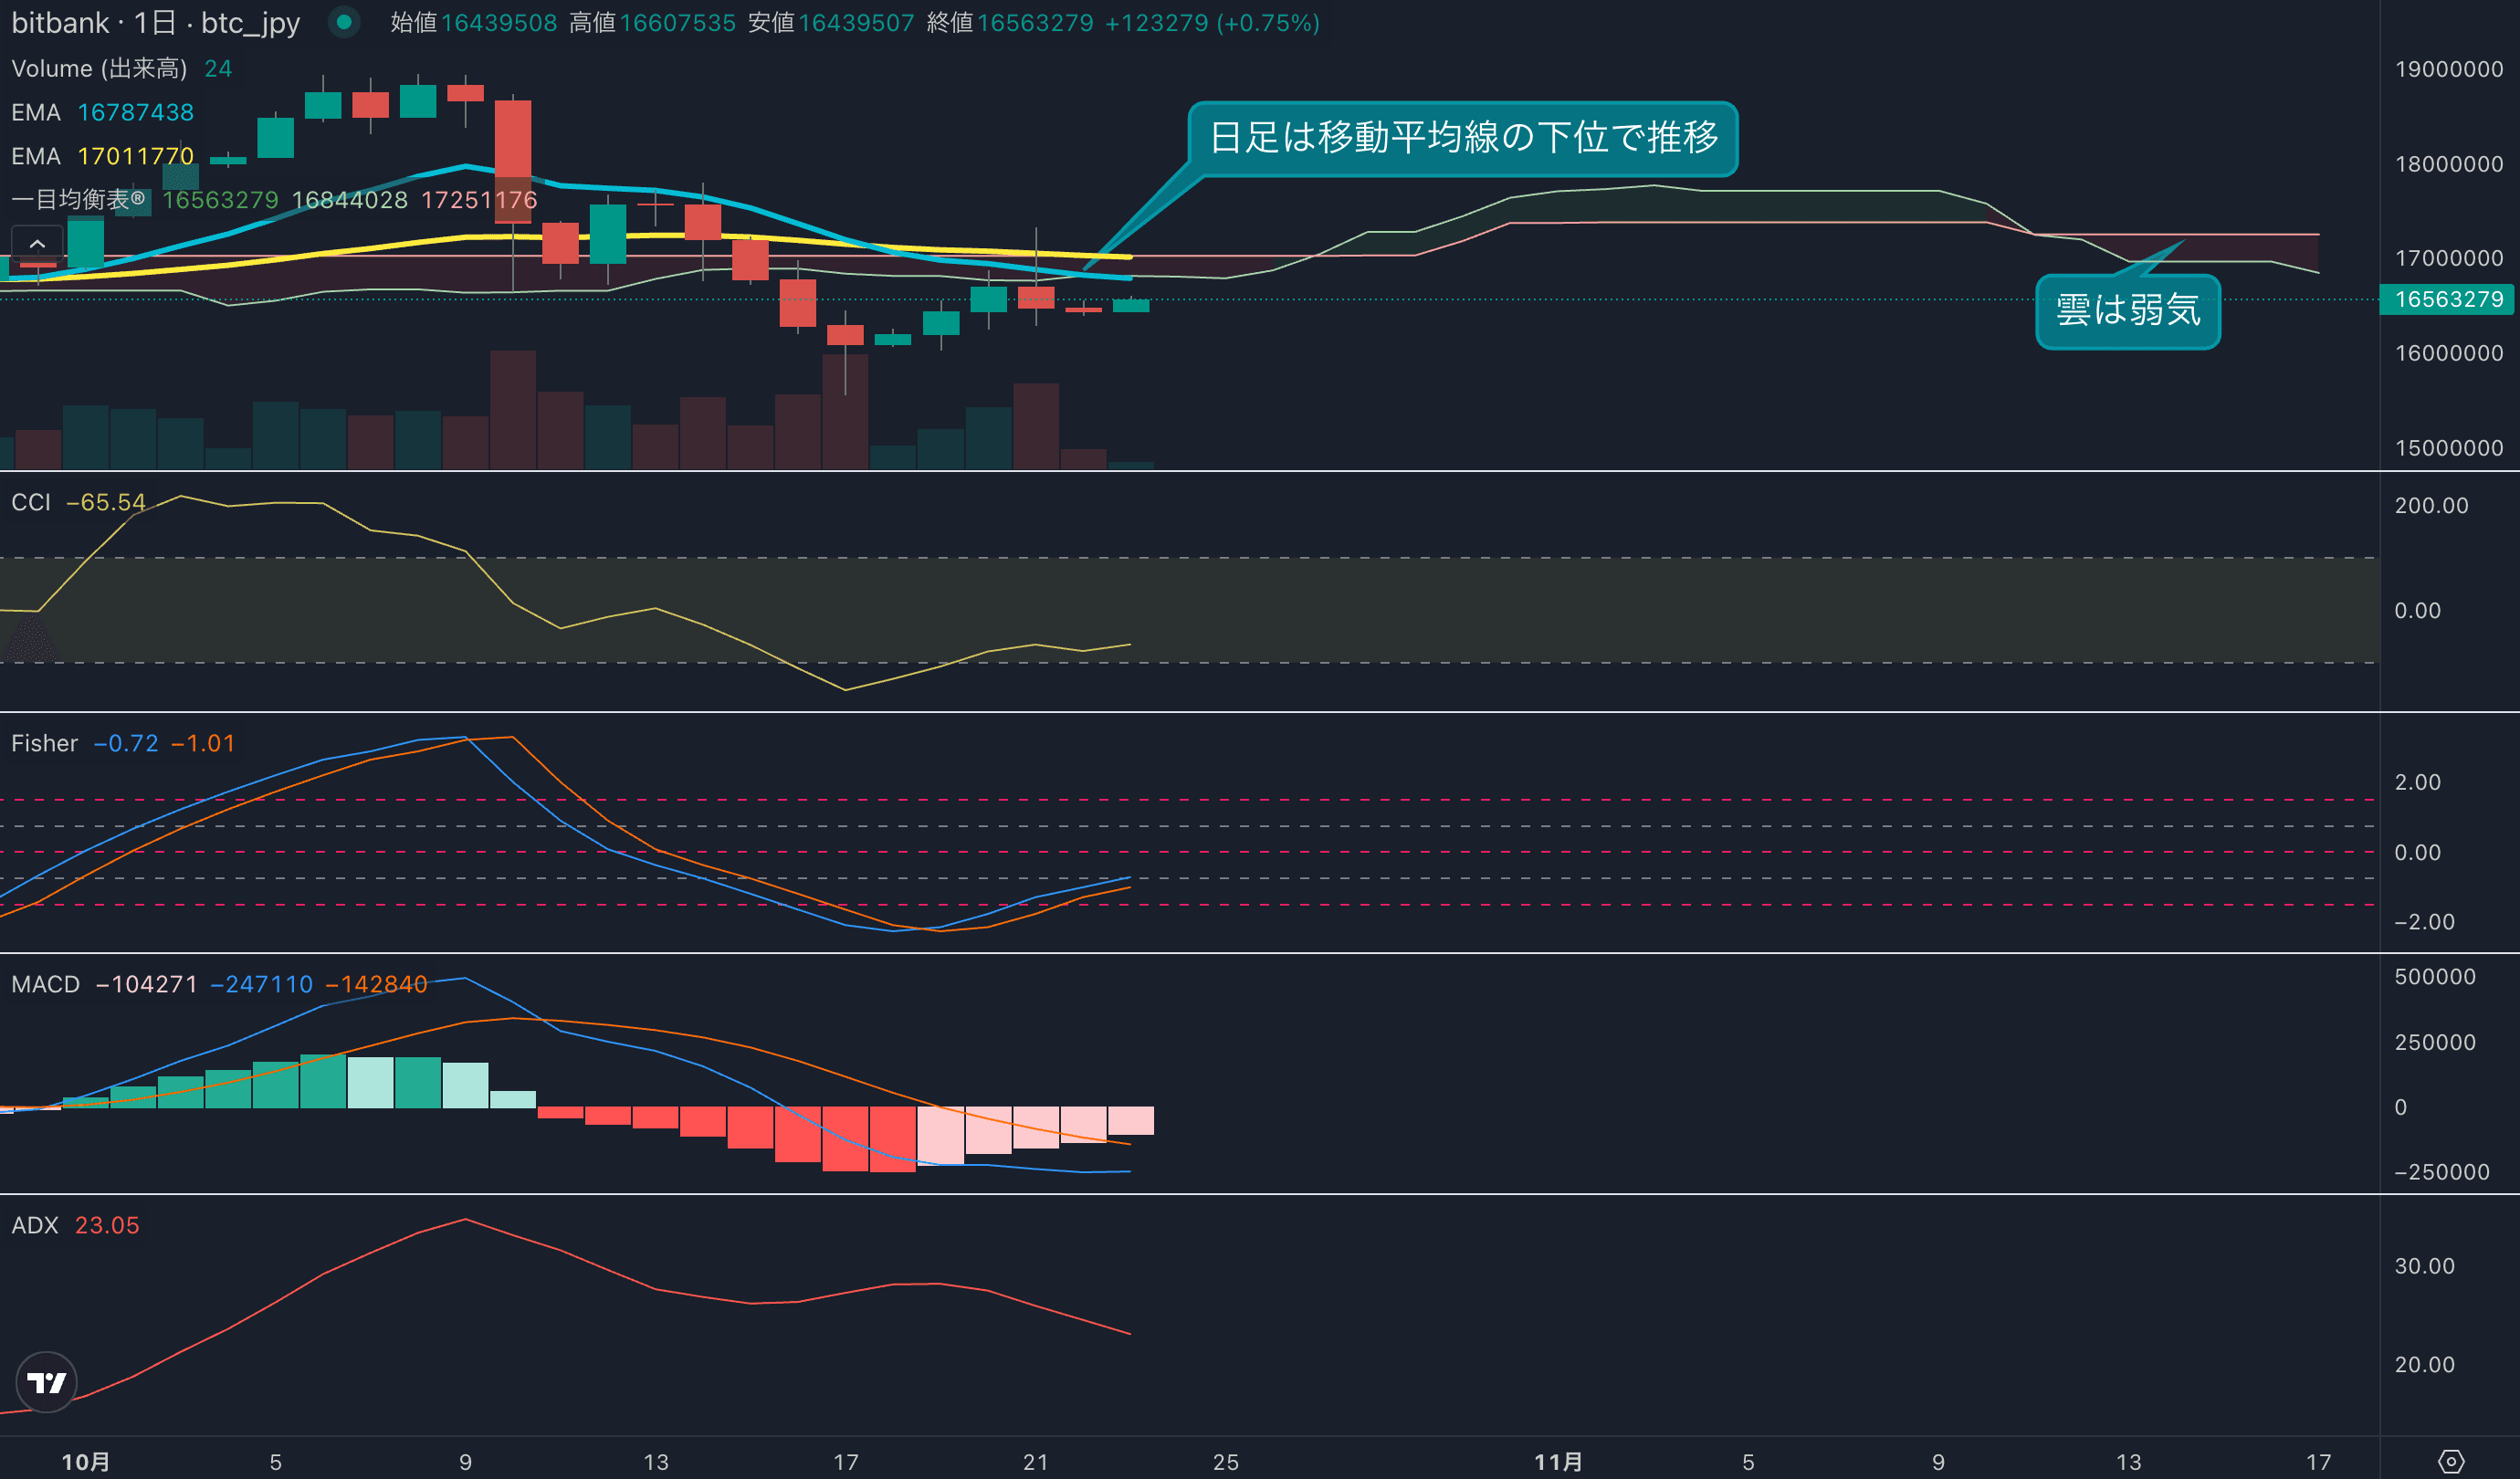This screenshot has height=1479, width=2520.
Task: Click the 11月 label on time axis
Action: [1558, 1461]
